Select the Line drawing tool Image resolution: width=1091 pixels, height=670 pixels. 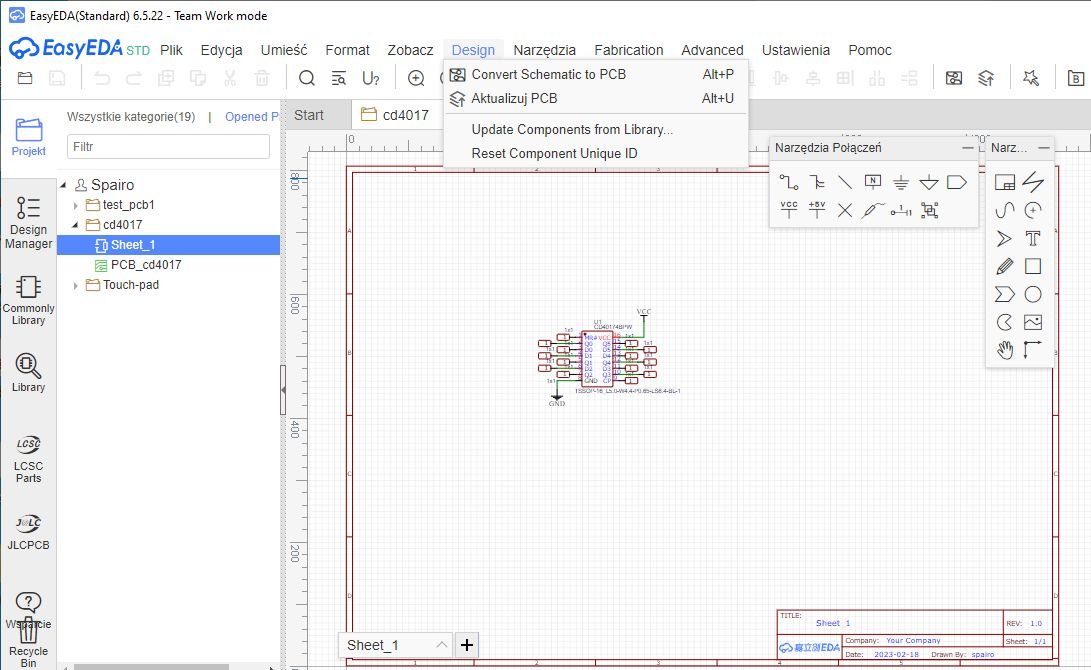[1033, 182]
